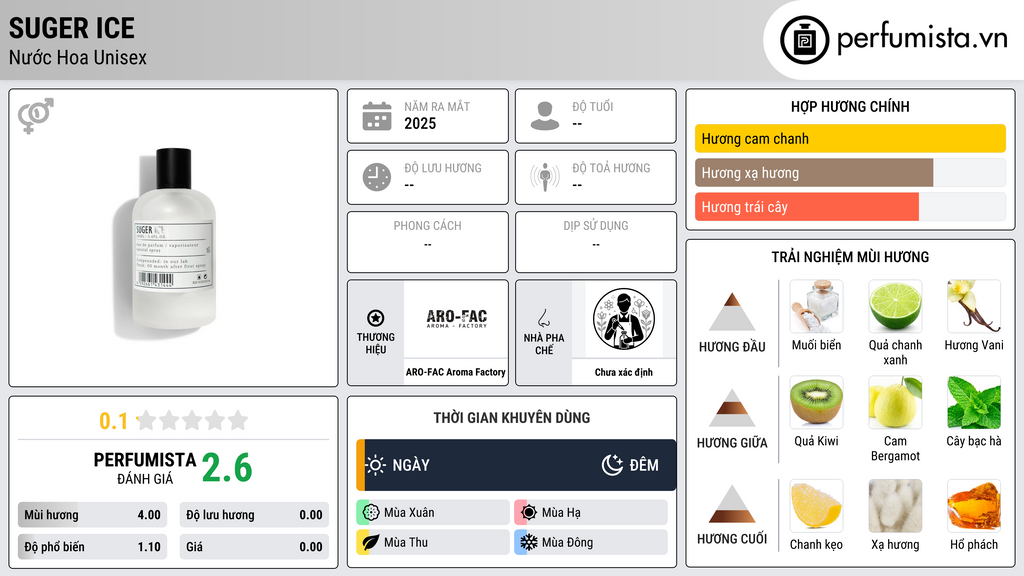The width and height of the screenshot is (1024, 576).
Task: Click the perfumista.vn perfume bottle logo icon
Action: click(x=804, y=40)
